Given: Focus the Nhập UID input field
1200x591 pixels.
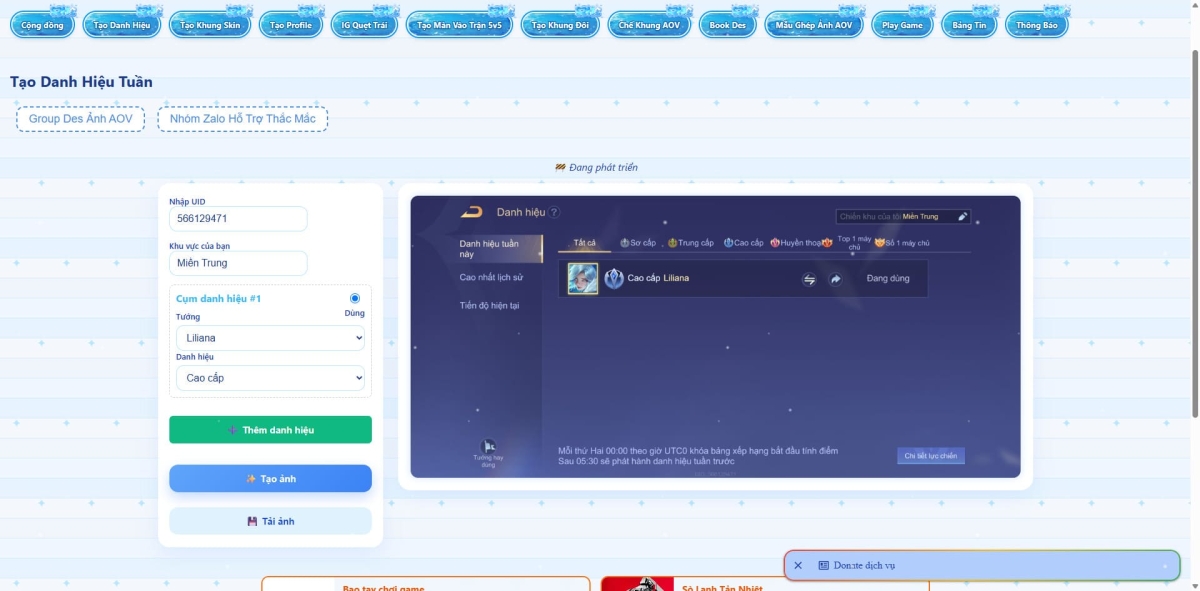Looking at the screenshot, I should point(238,218).
